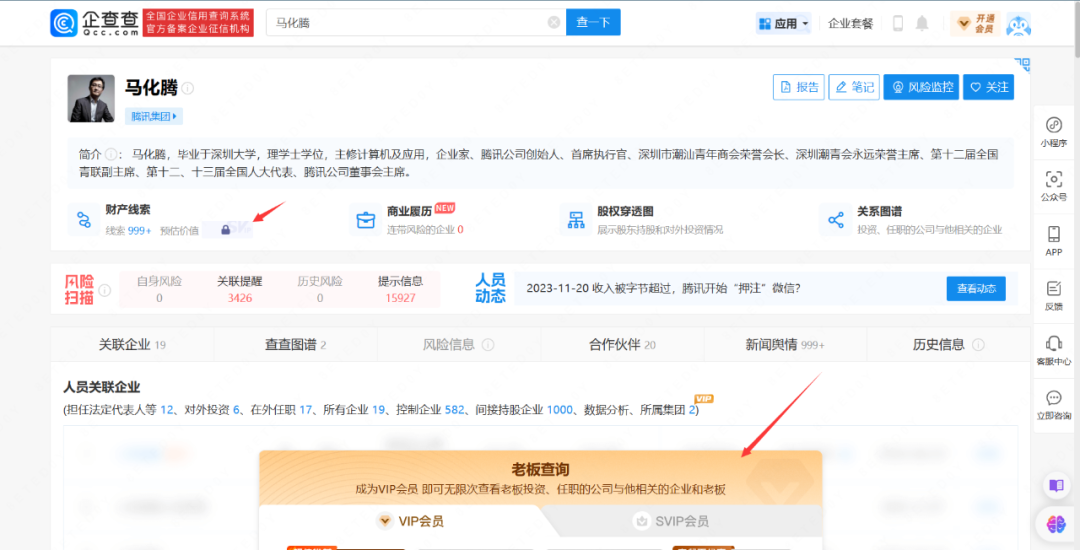The width and height of the screenshot is (1080, 550).
Task: Click the 风险监控 button
Action: [921, 87]
